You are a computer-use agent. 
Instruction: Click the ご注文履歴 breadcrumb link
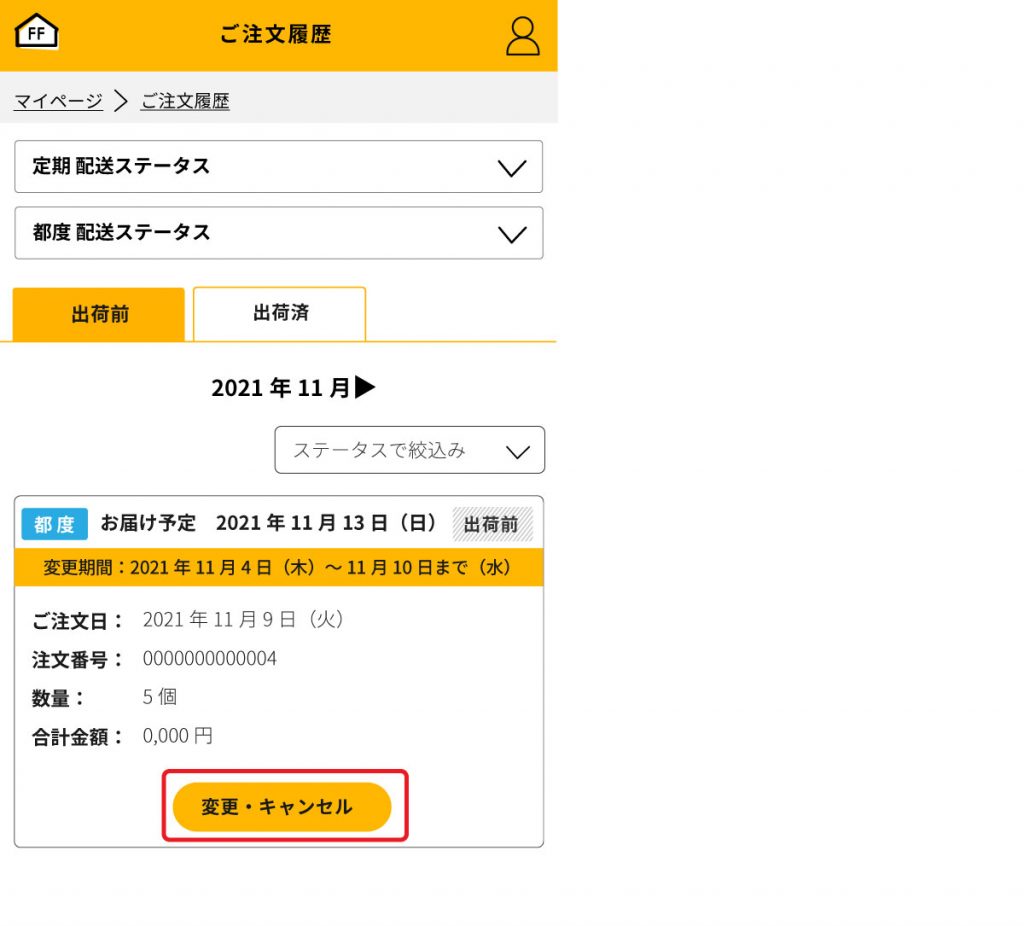click(185, 101)
